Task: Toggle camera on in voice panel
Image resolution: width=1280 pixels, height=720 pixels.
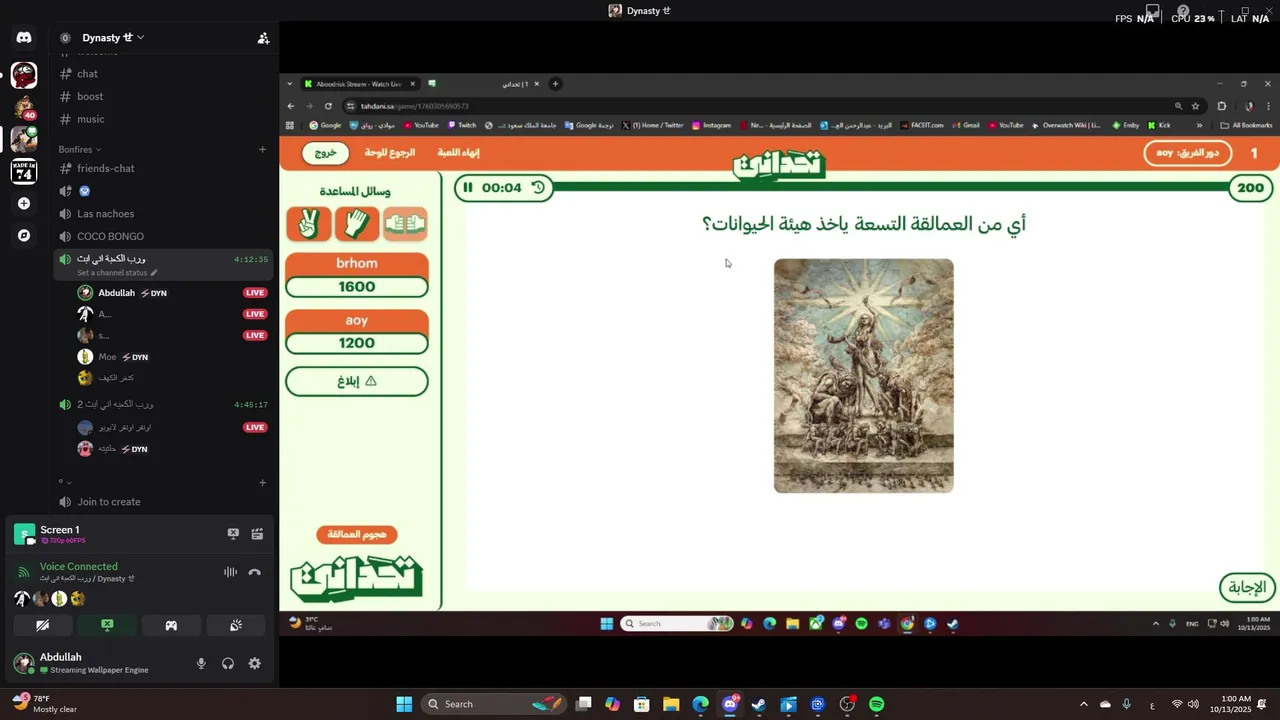Action: (x=42, y=625)
